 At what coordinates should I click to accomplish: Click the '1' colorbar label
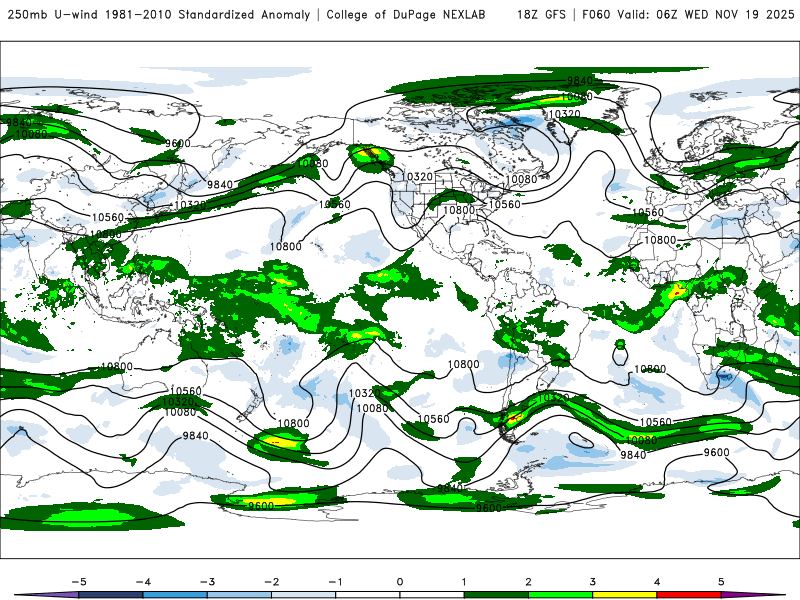(464, 582)
